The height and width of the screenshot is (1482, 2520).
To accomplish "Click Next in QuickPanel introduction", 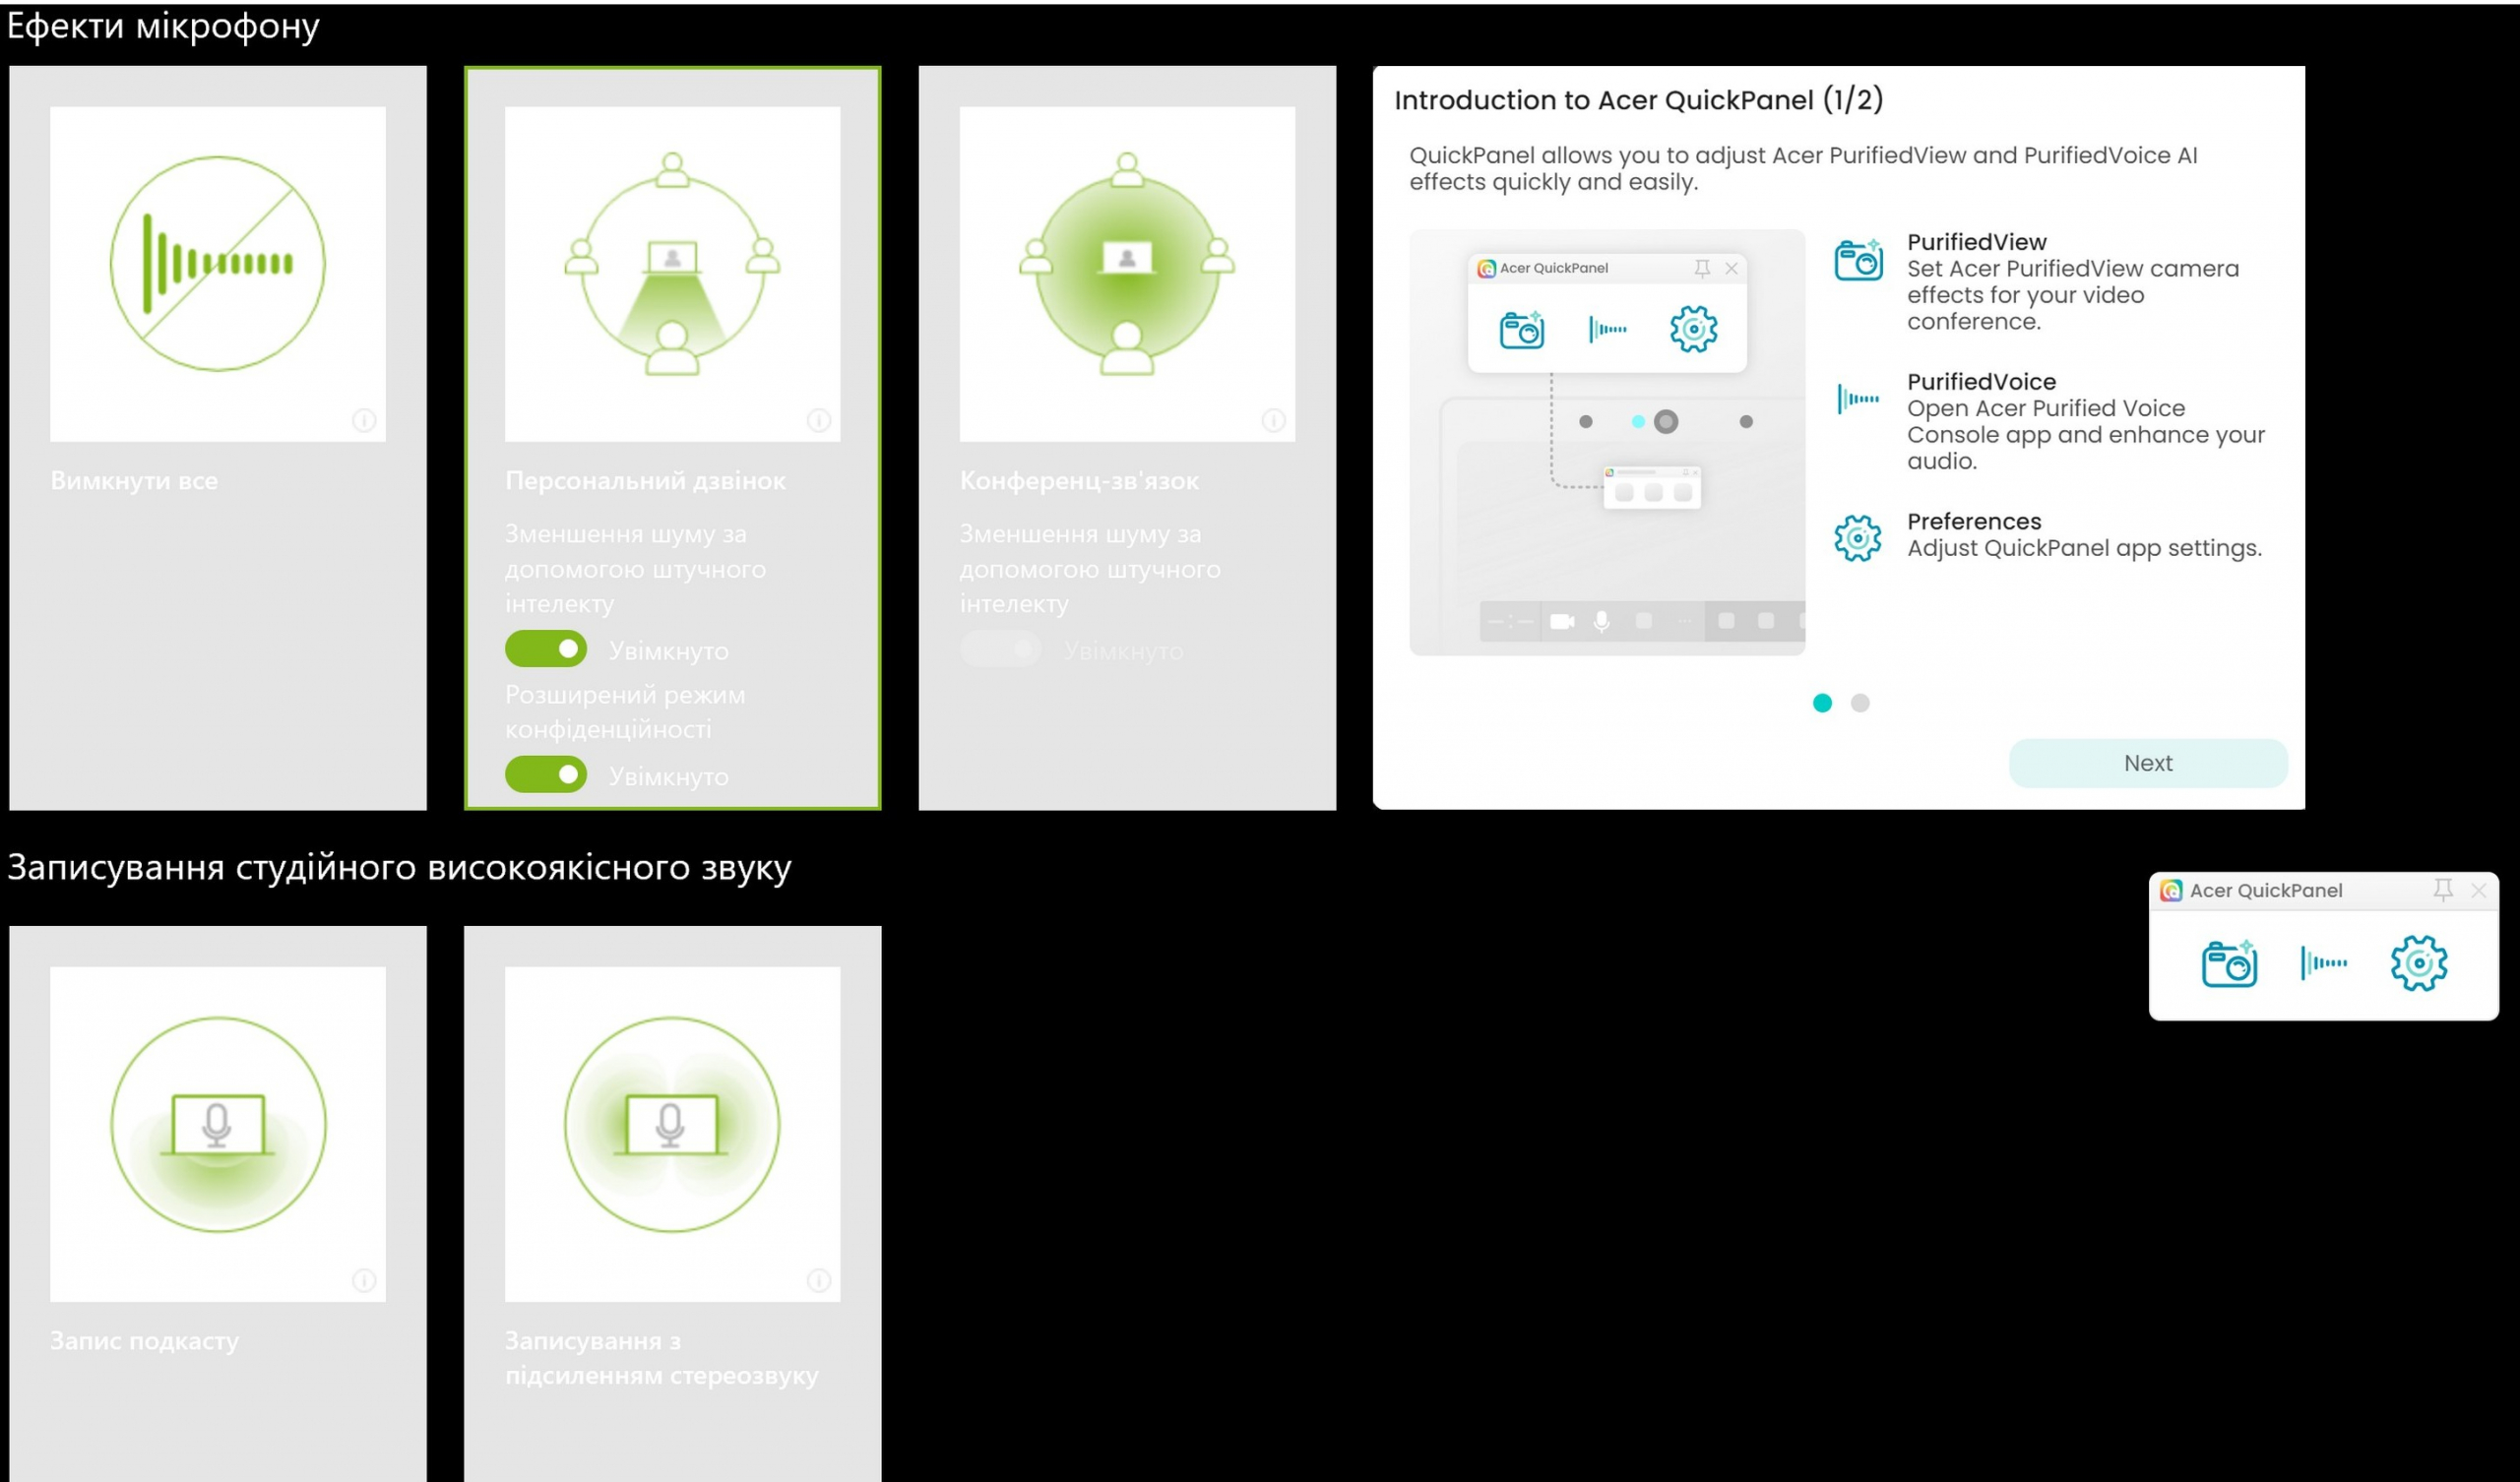I will (2147, 763).
